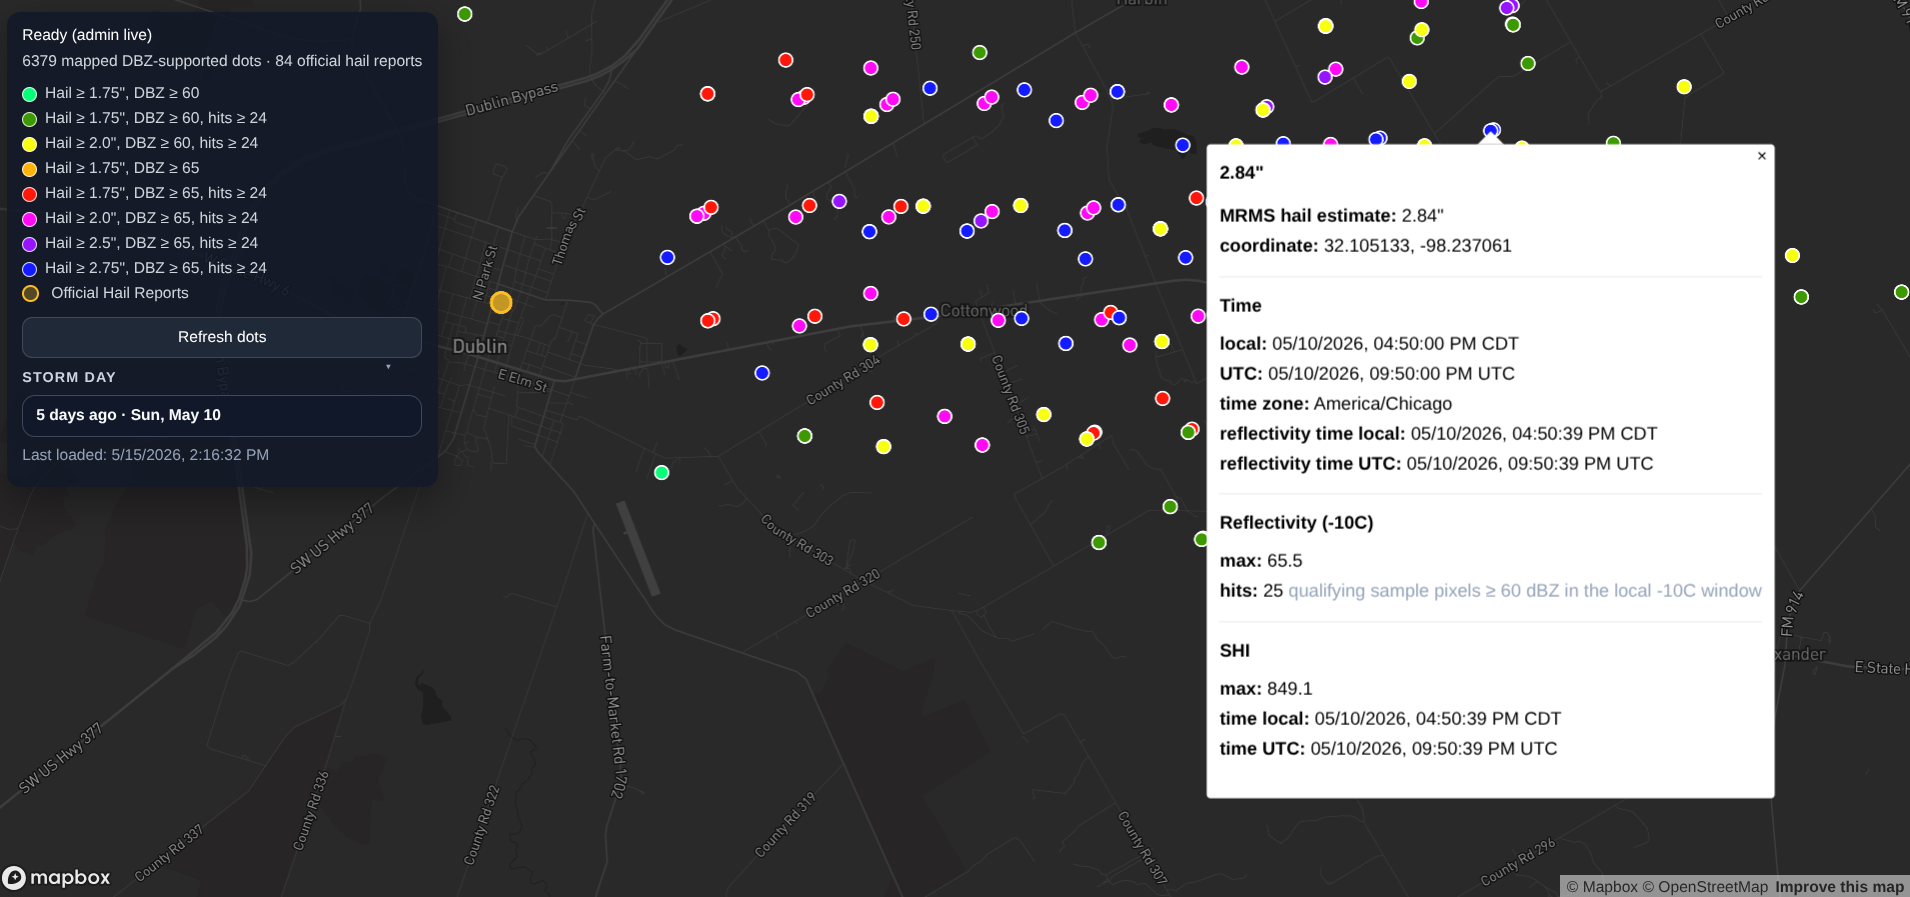
Task: Click the 'Last loaded: 5/15/2026, 2:16:32 PM' text
Action: (x=146, y=455)
